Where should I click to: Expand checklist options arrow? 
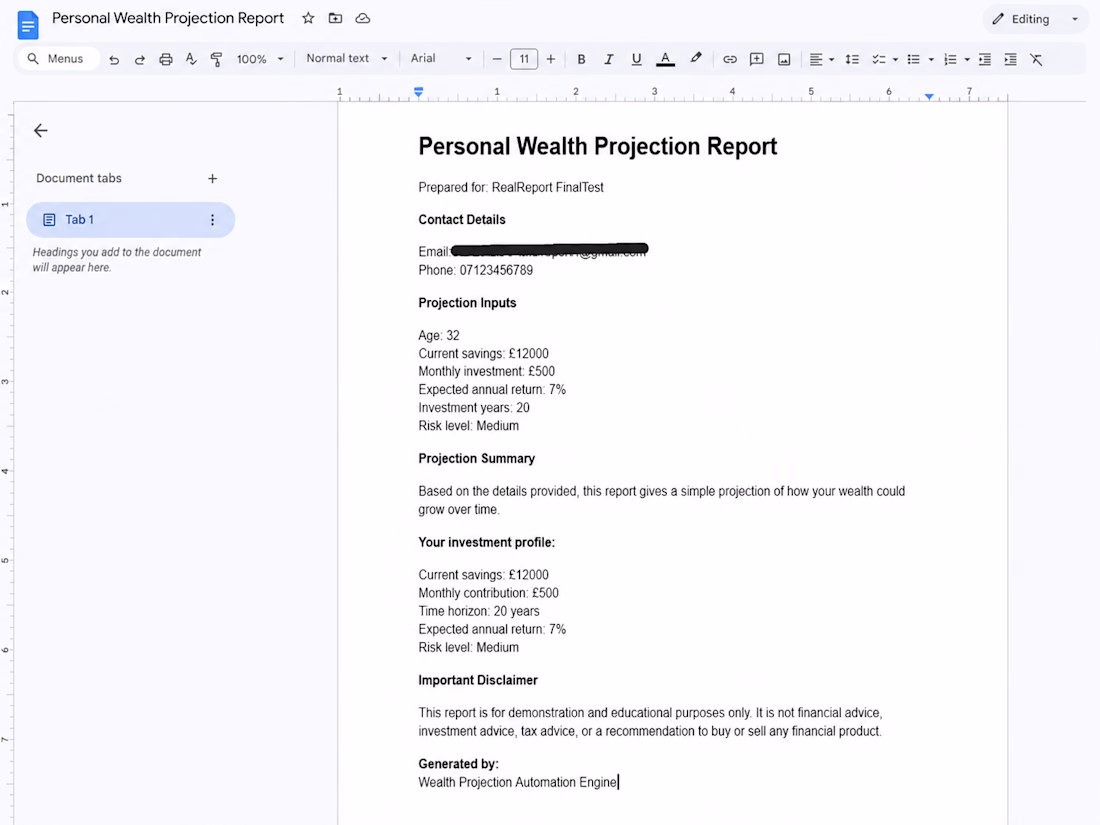(x=895, y=60)
